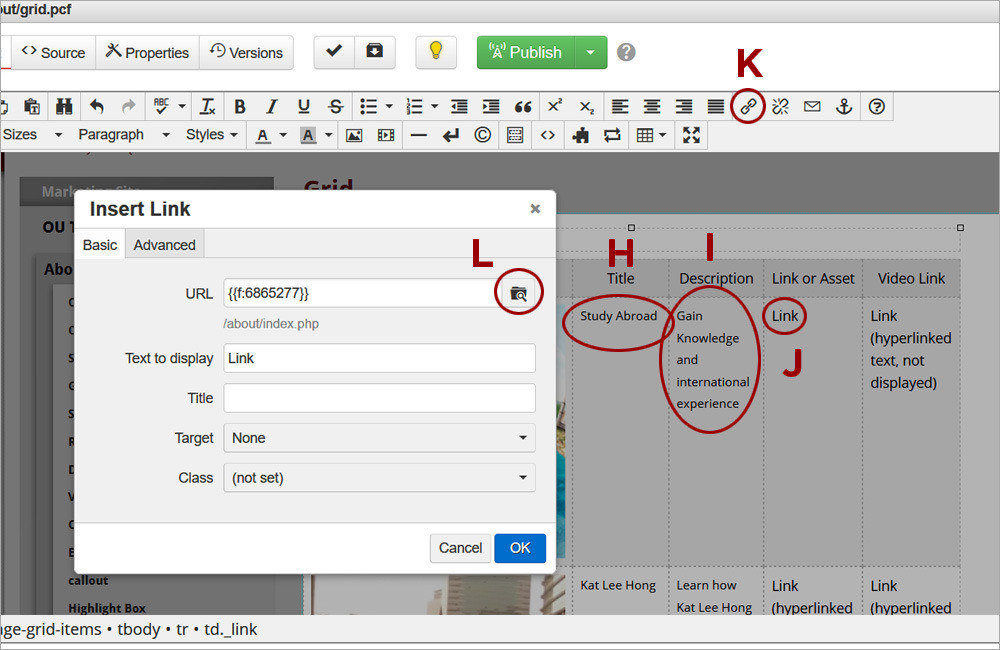Toggle fullscreen editor mode
Image resolution: width=1000 pixels, height=650 pixels.
(691, 135)
